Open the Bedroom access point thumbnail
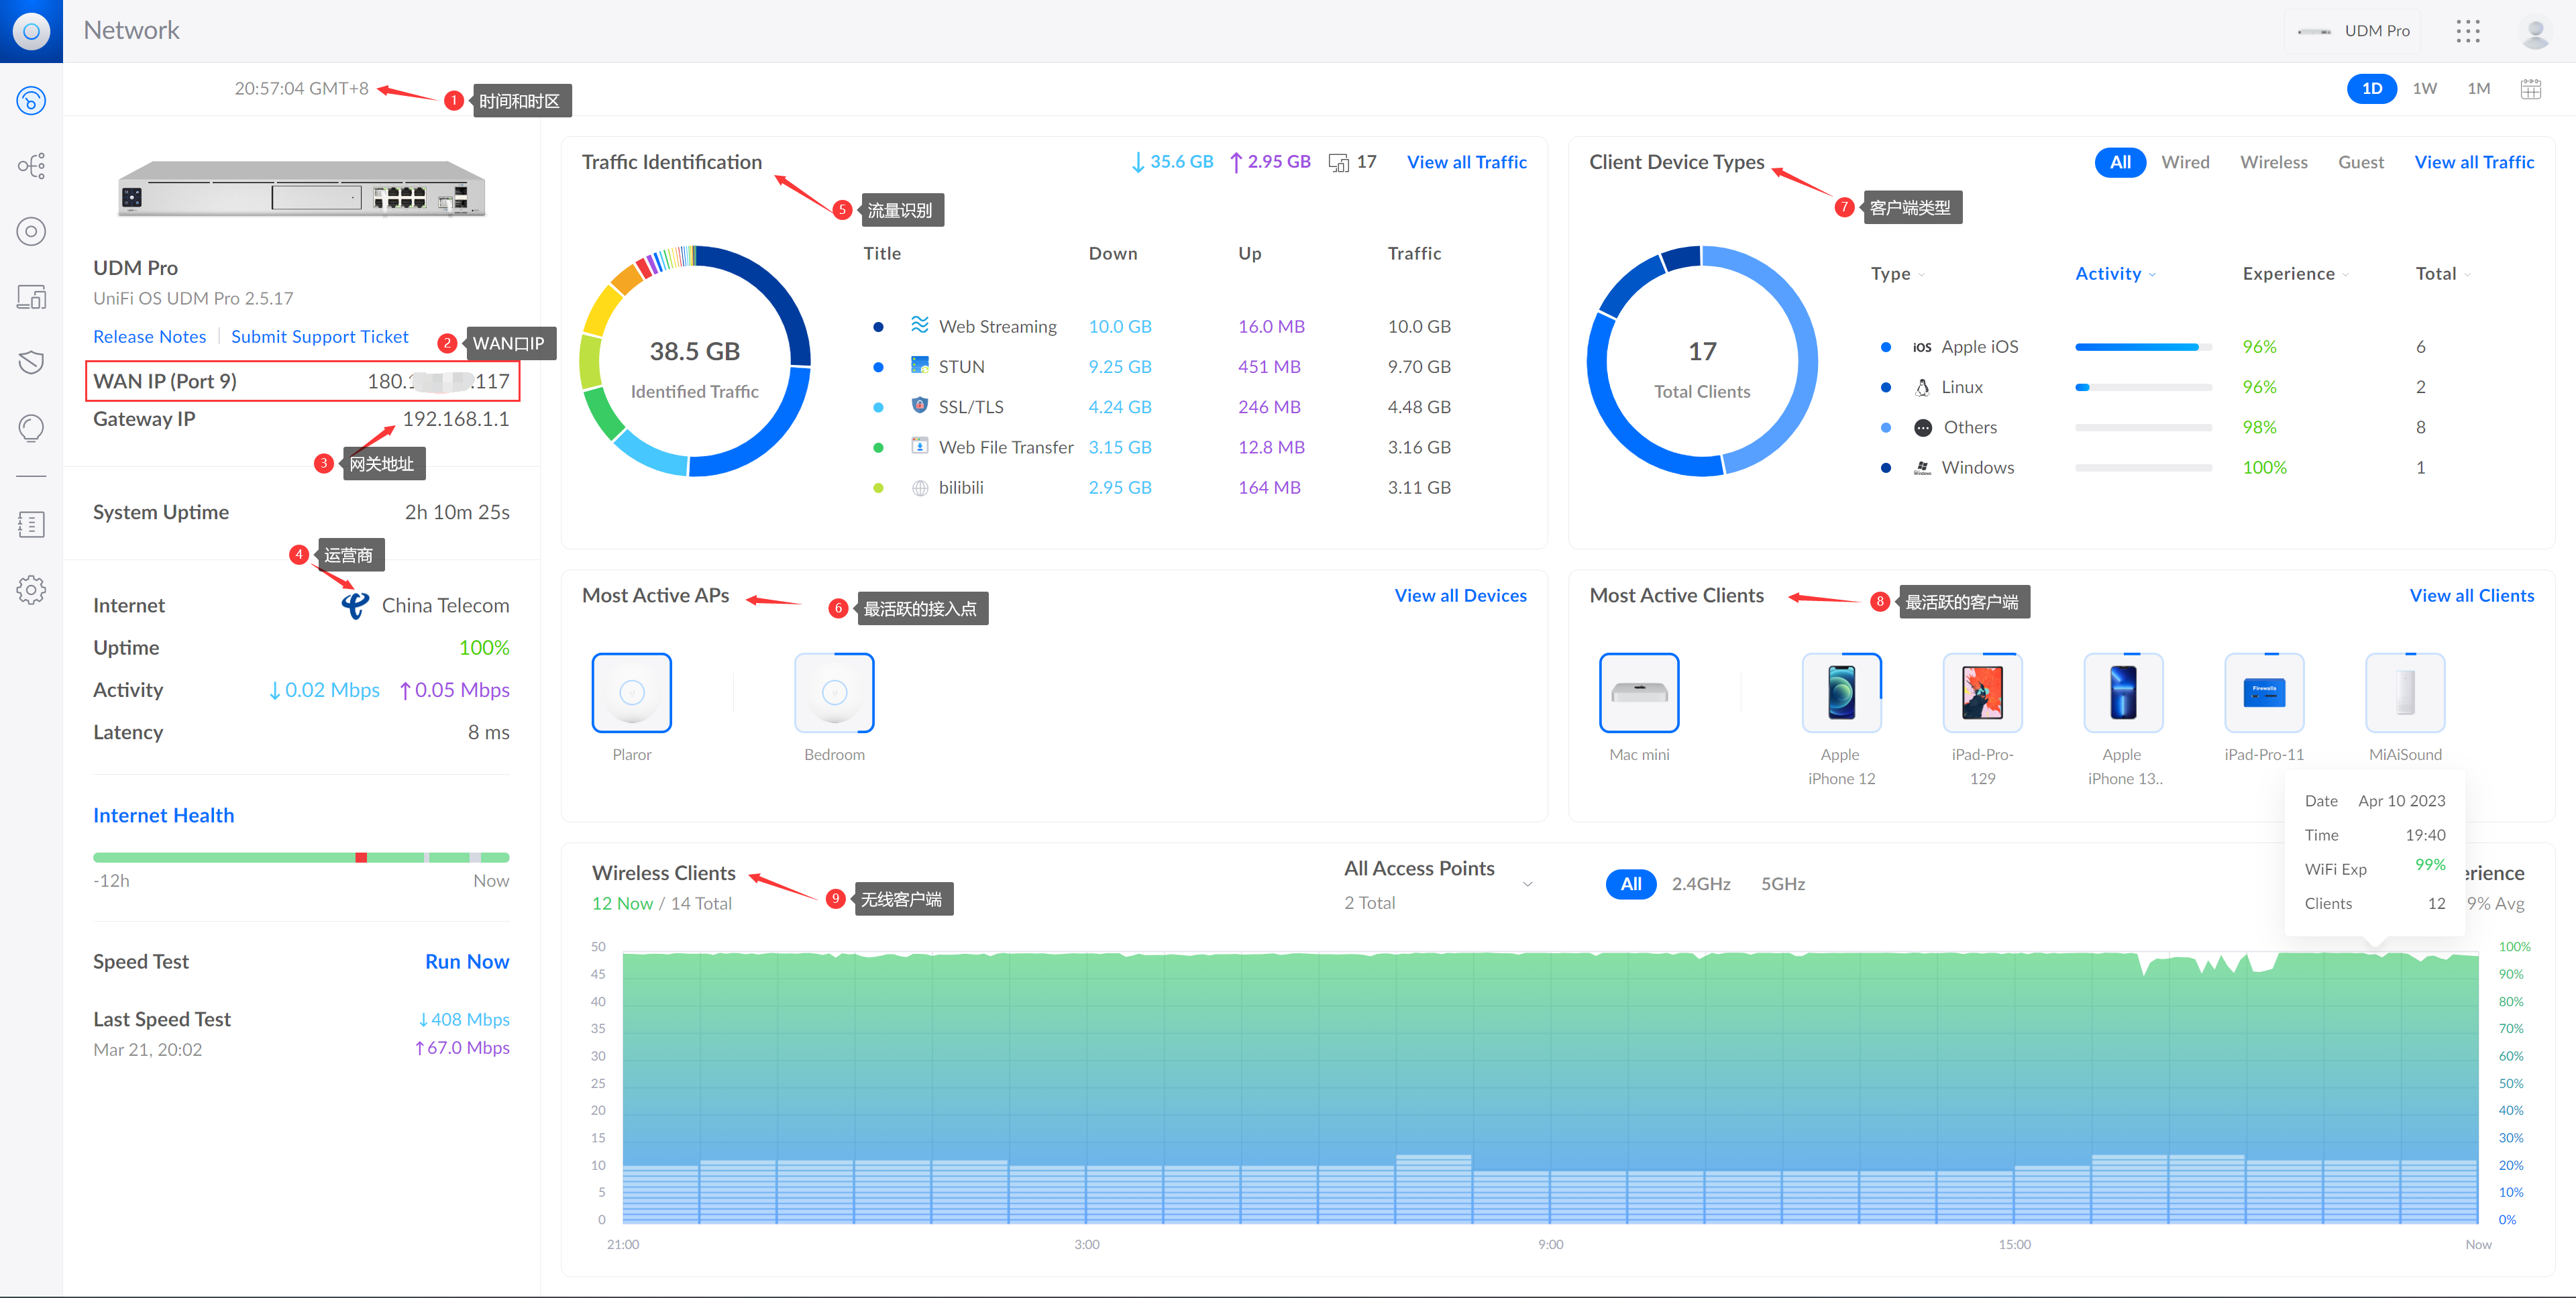 tap(834, 693)
